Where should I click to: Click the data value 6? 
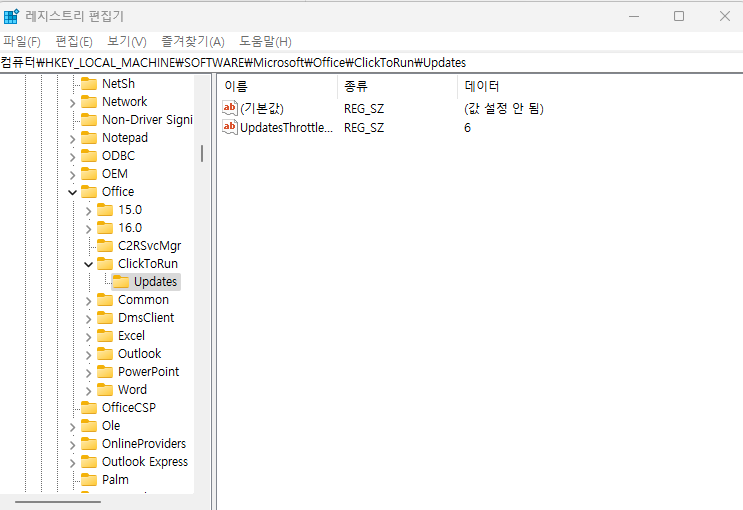tap(467, 128)
